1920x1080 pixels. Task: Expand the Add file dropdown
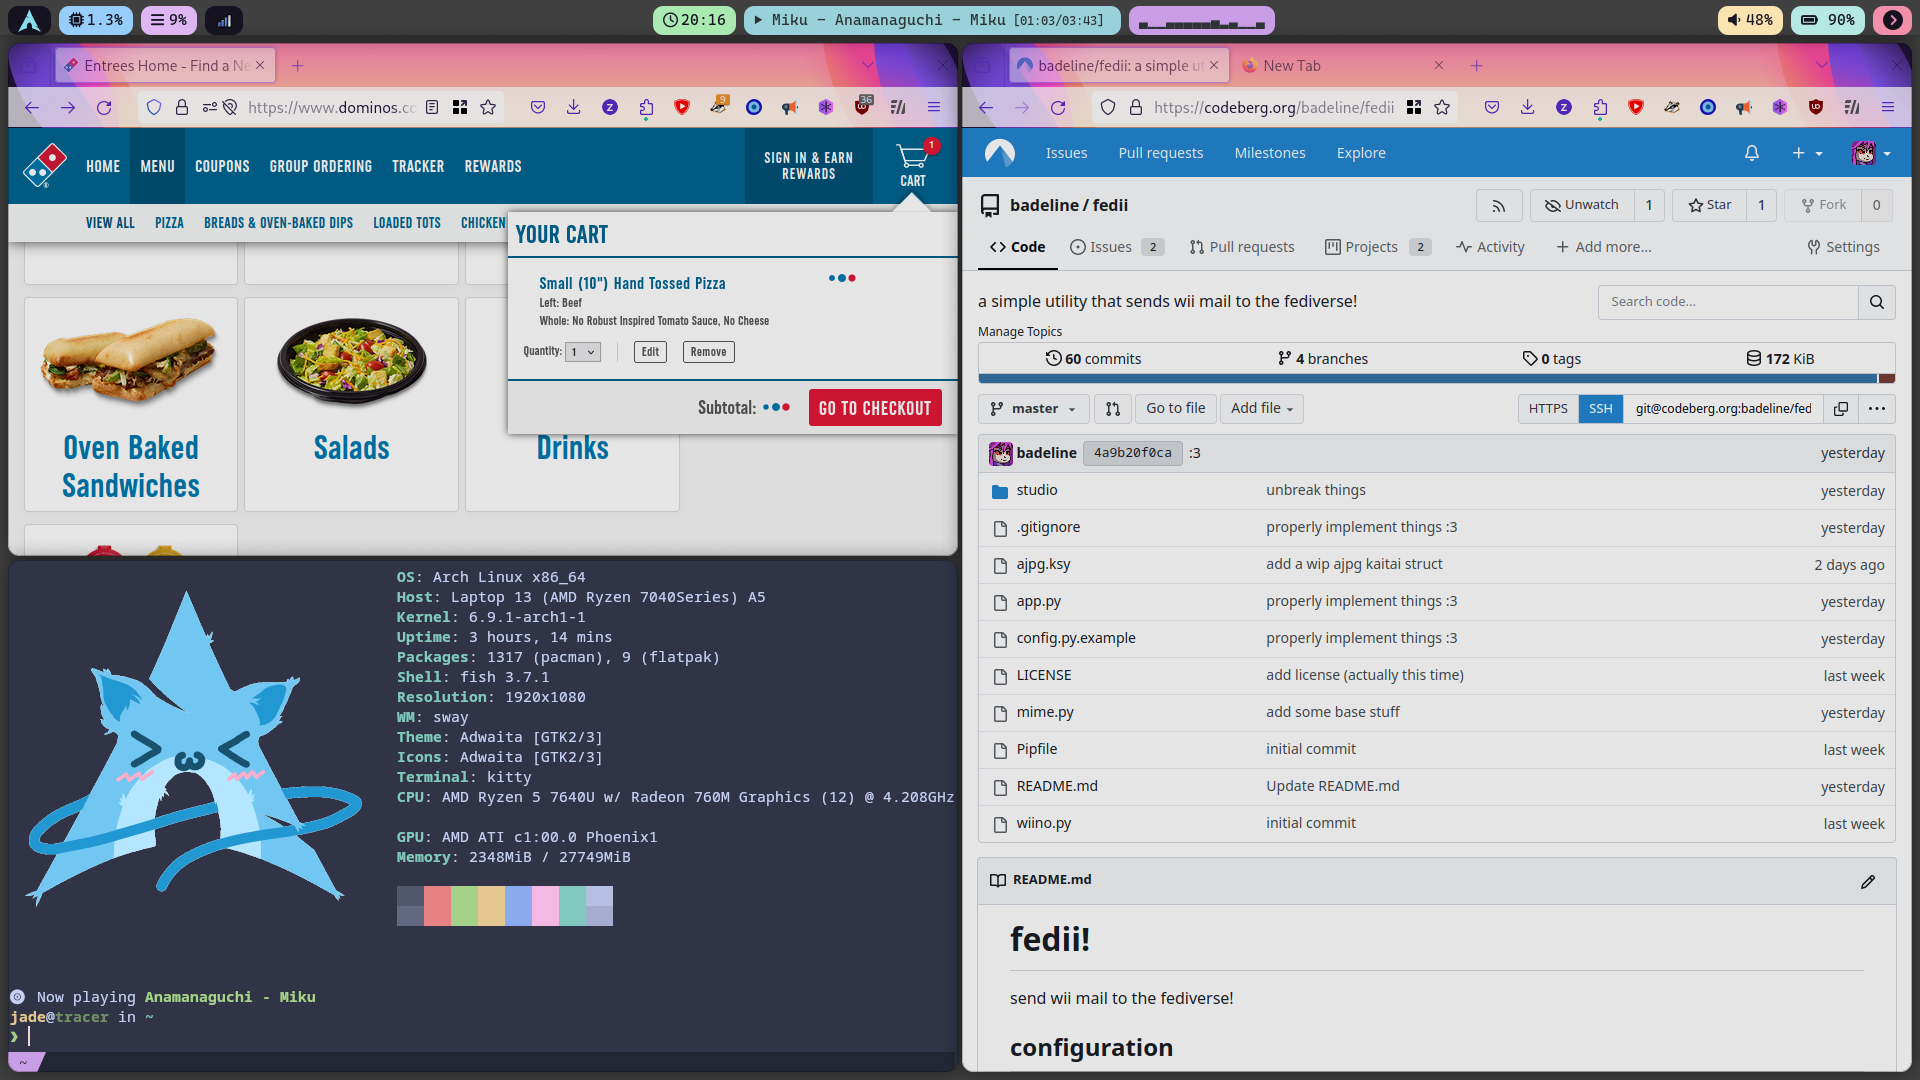pyautogui.click(x=1261, y=408)
